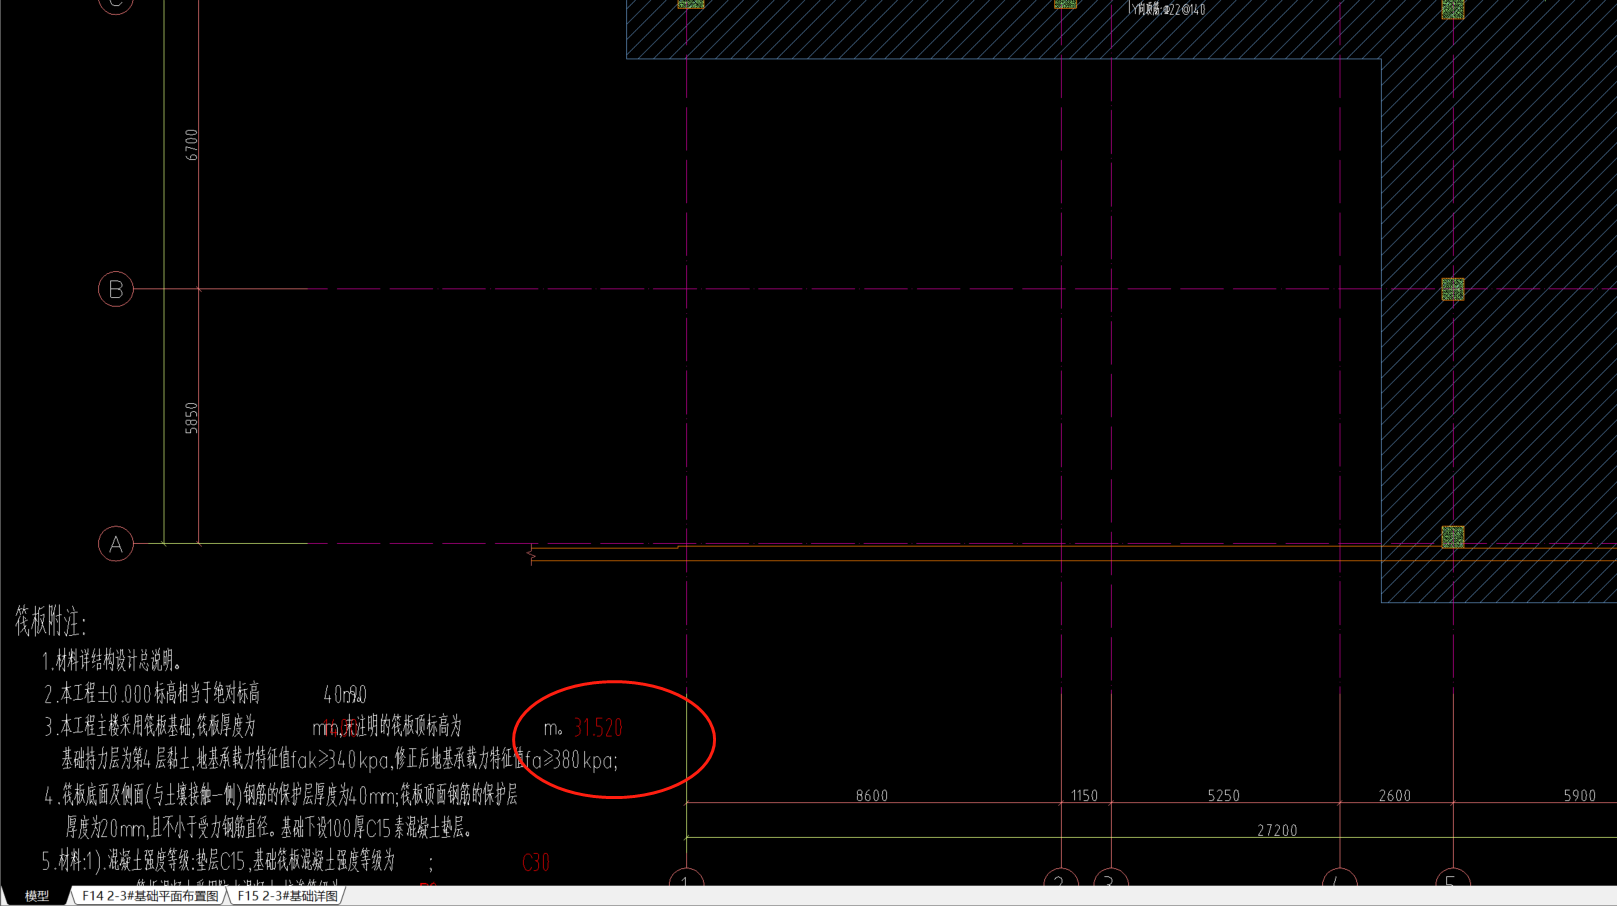Select the fa≥380kpa bearing capacity text
1617x906 pixels.
coord(571,761)
